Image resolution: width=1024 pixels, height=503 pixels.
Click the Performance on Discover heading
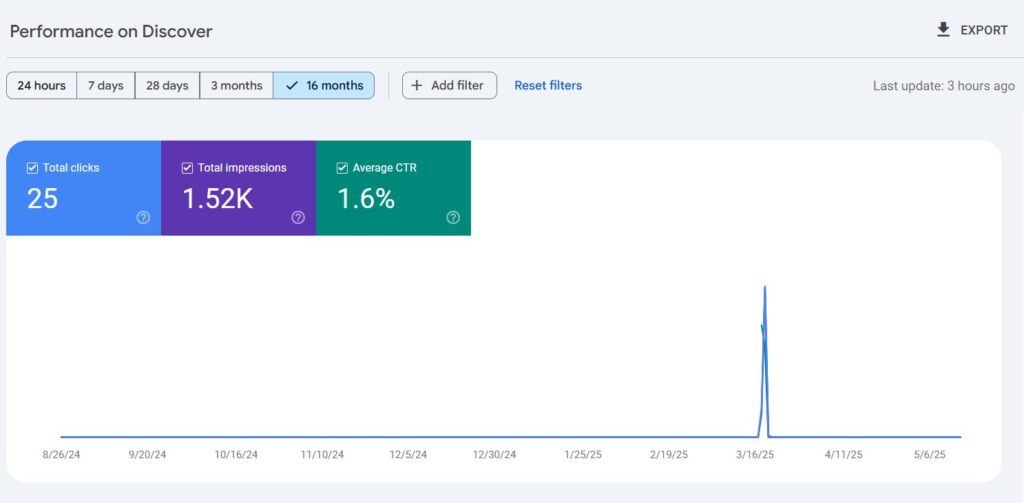111,31
